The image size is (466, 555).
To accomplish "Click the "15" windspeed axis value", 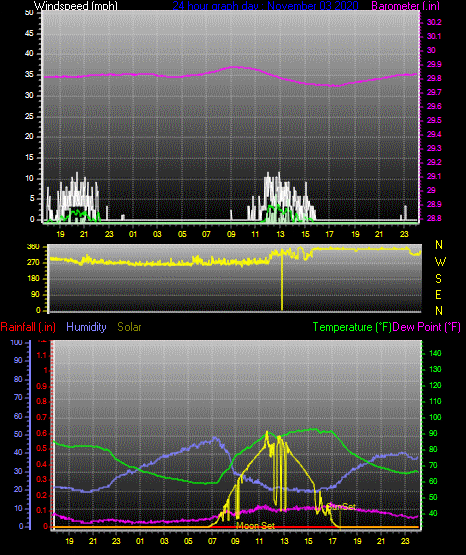I will click(x=29, y=158).
